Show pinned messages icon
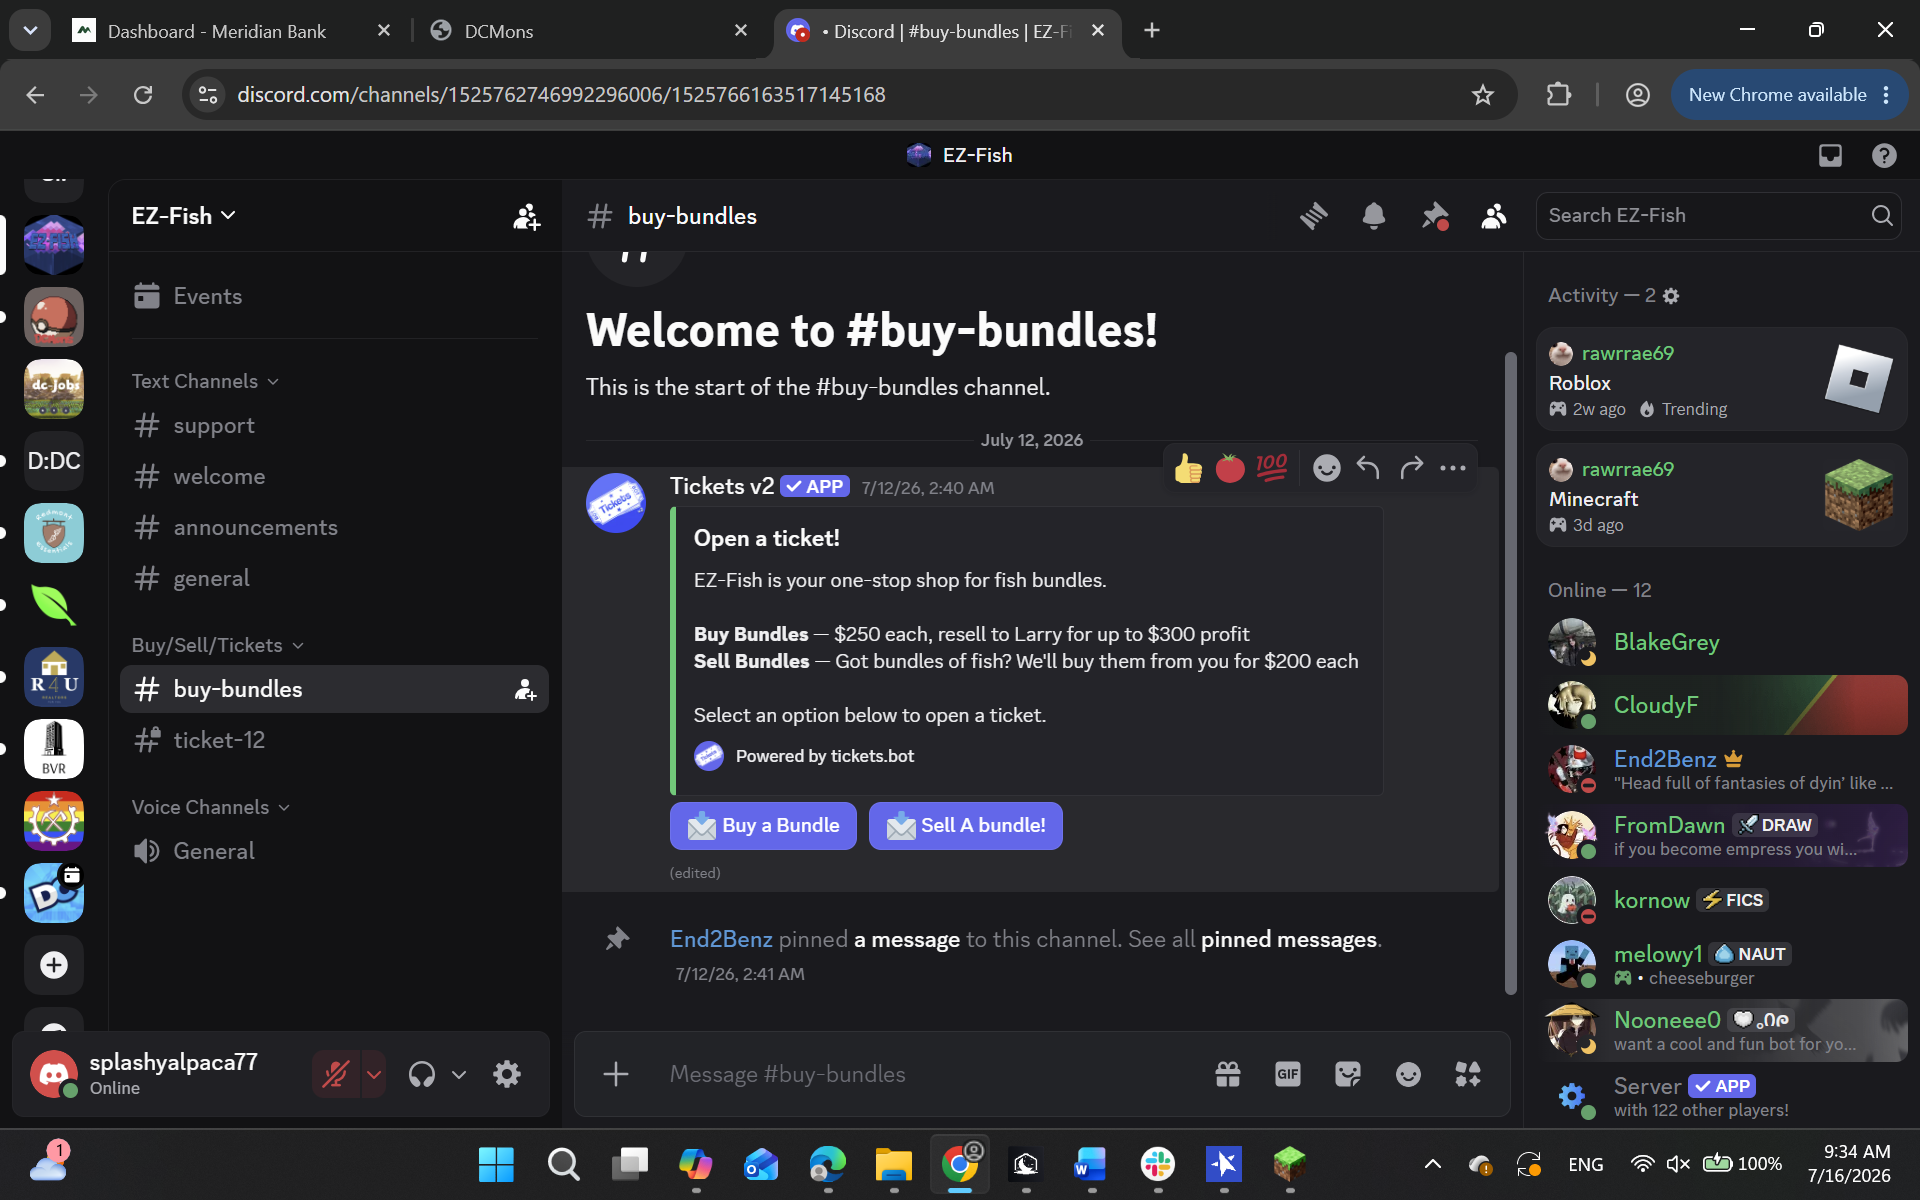Screen dimensions: 1920x1200 point(1435,216)
